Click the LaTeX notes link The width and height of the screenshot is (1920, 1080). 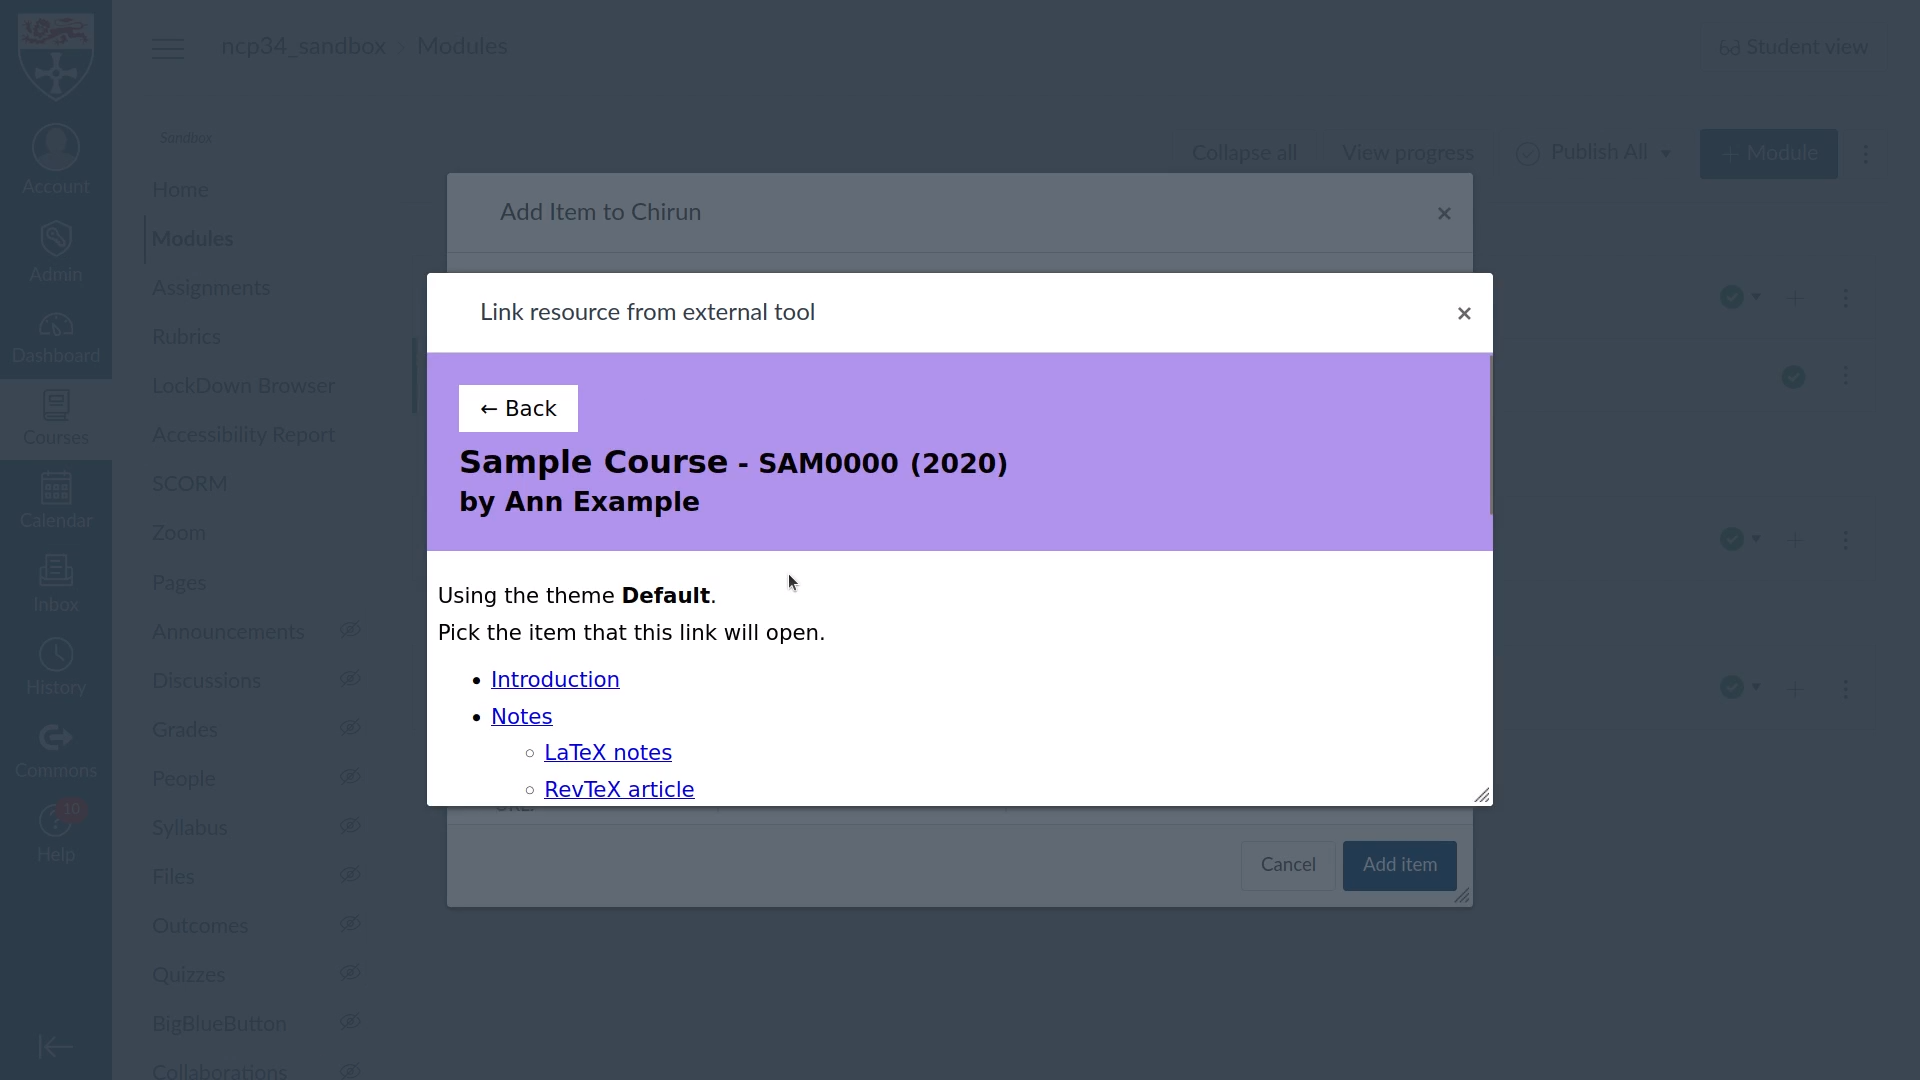pos(608,752)
